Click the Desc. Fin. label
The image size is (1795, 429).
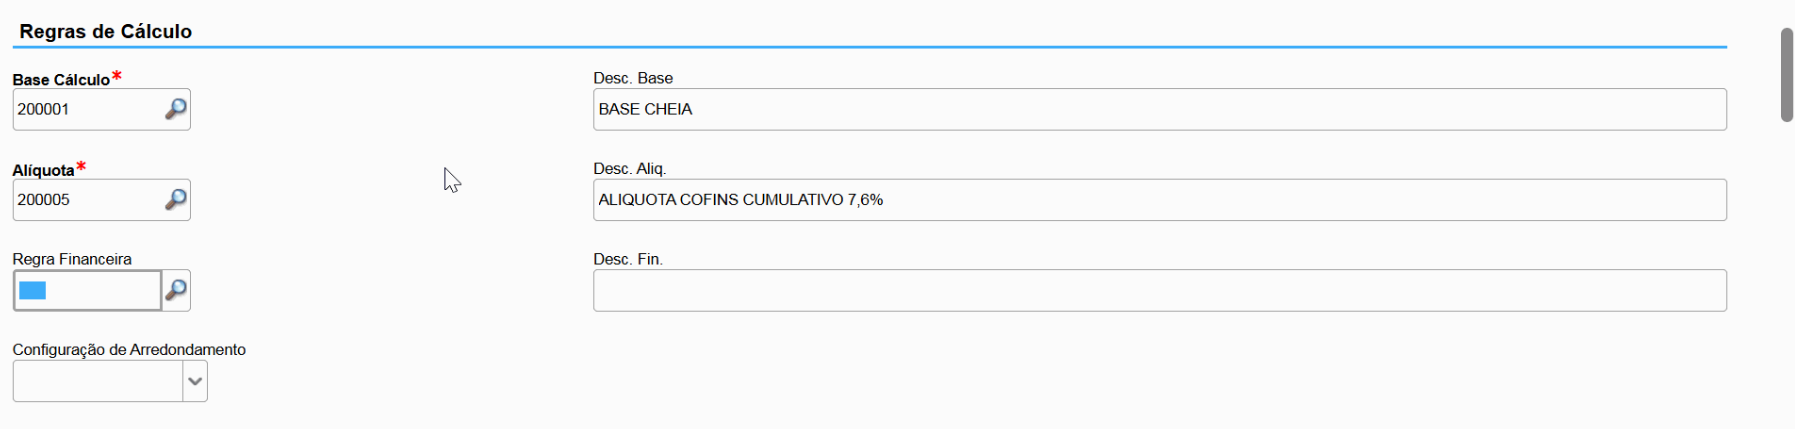tap(628, 259)
